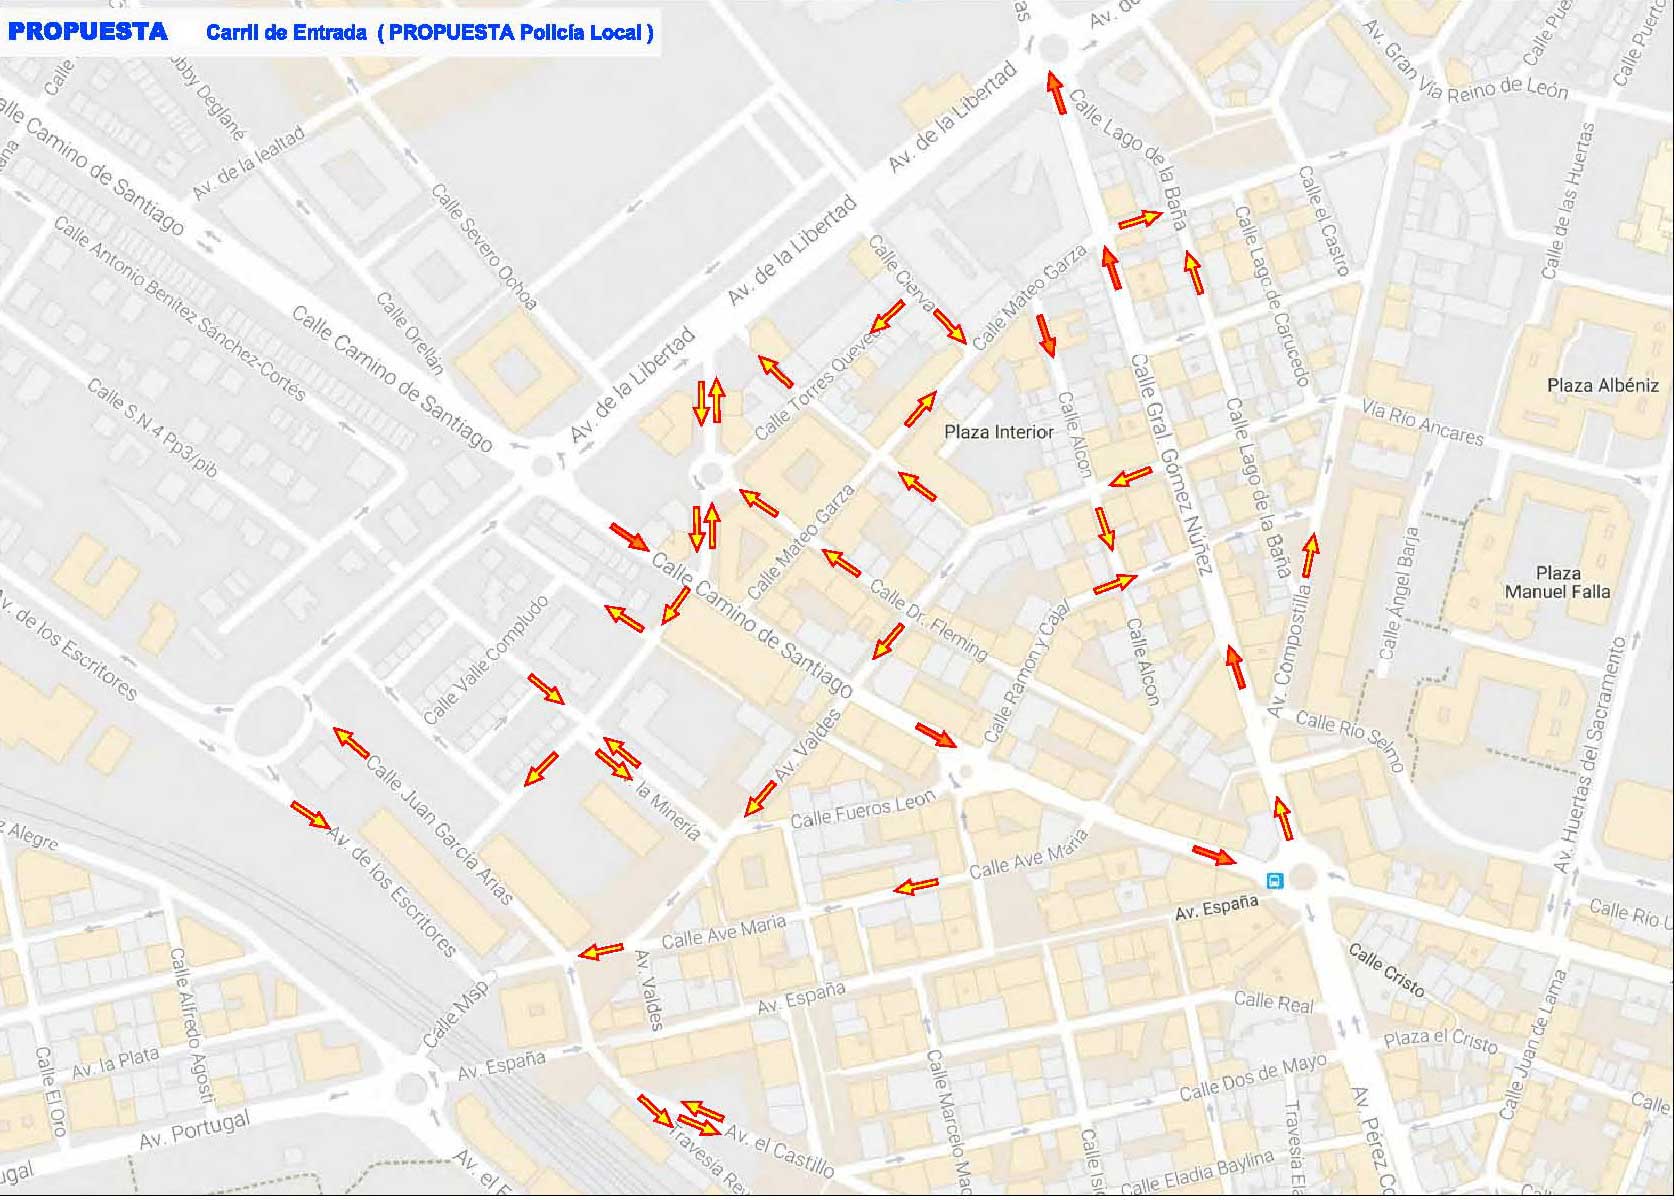Click the 'Calle Lago de Carucedo' label
1676x1200 pixels.
(x=1272, y=296)
